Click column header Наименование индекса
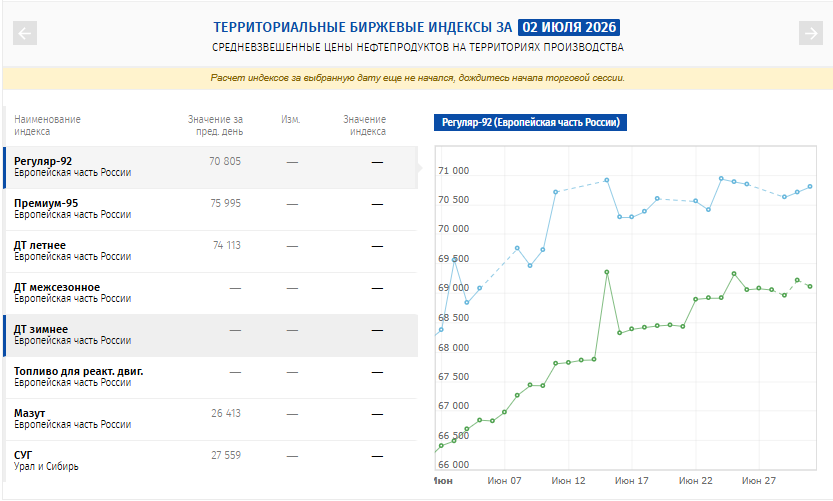This screenshot has height=501, width=833. [x=47, y=125]
